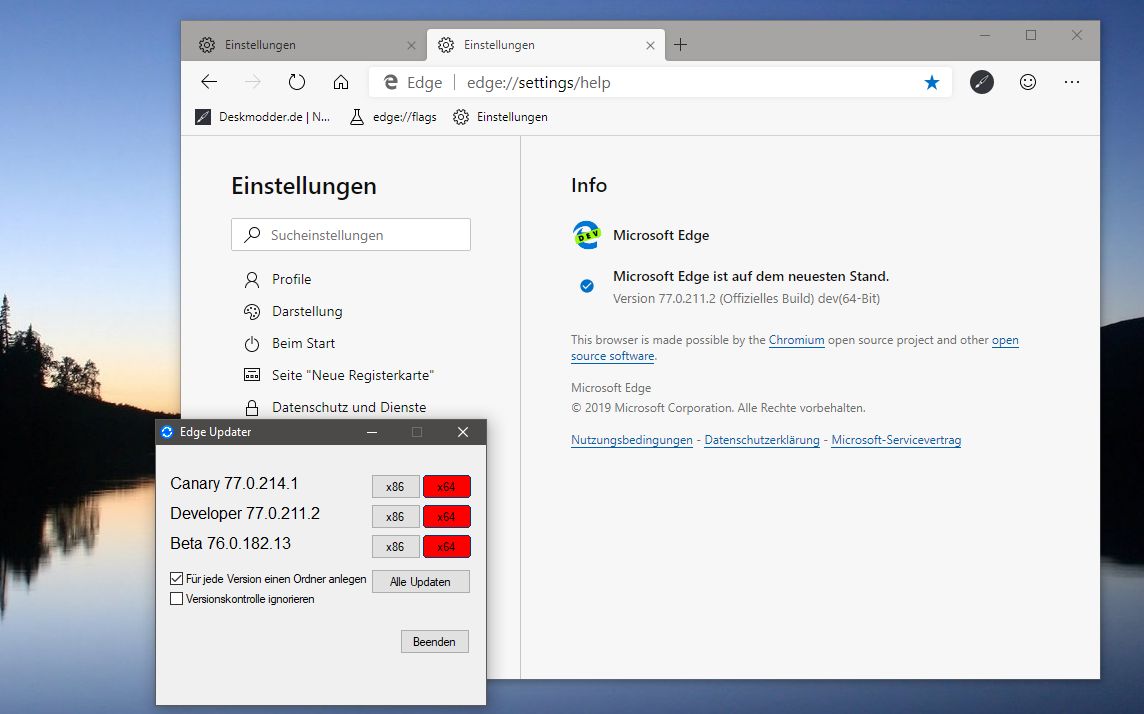The height and width of the screenshot is (714, 1144).
Task: Click the Beta 76.0.182.13 label
Action: point(231,543)
